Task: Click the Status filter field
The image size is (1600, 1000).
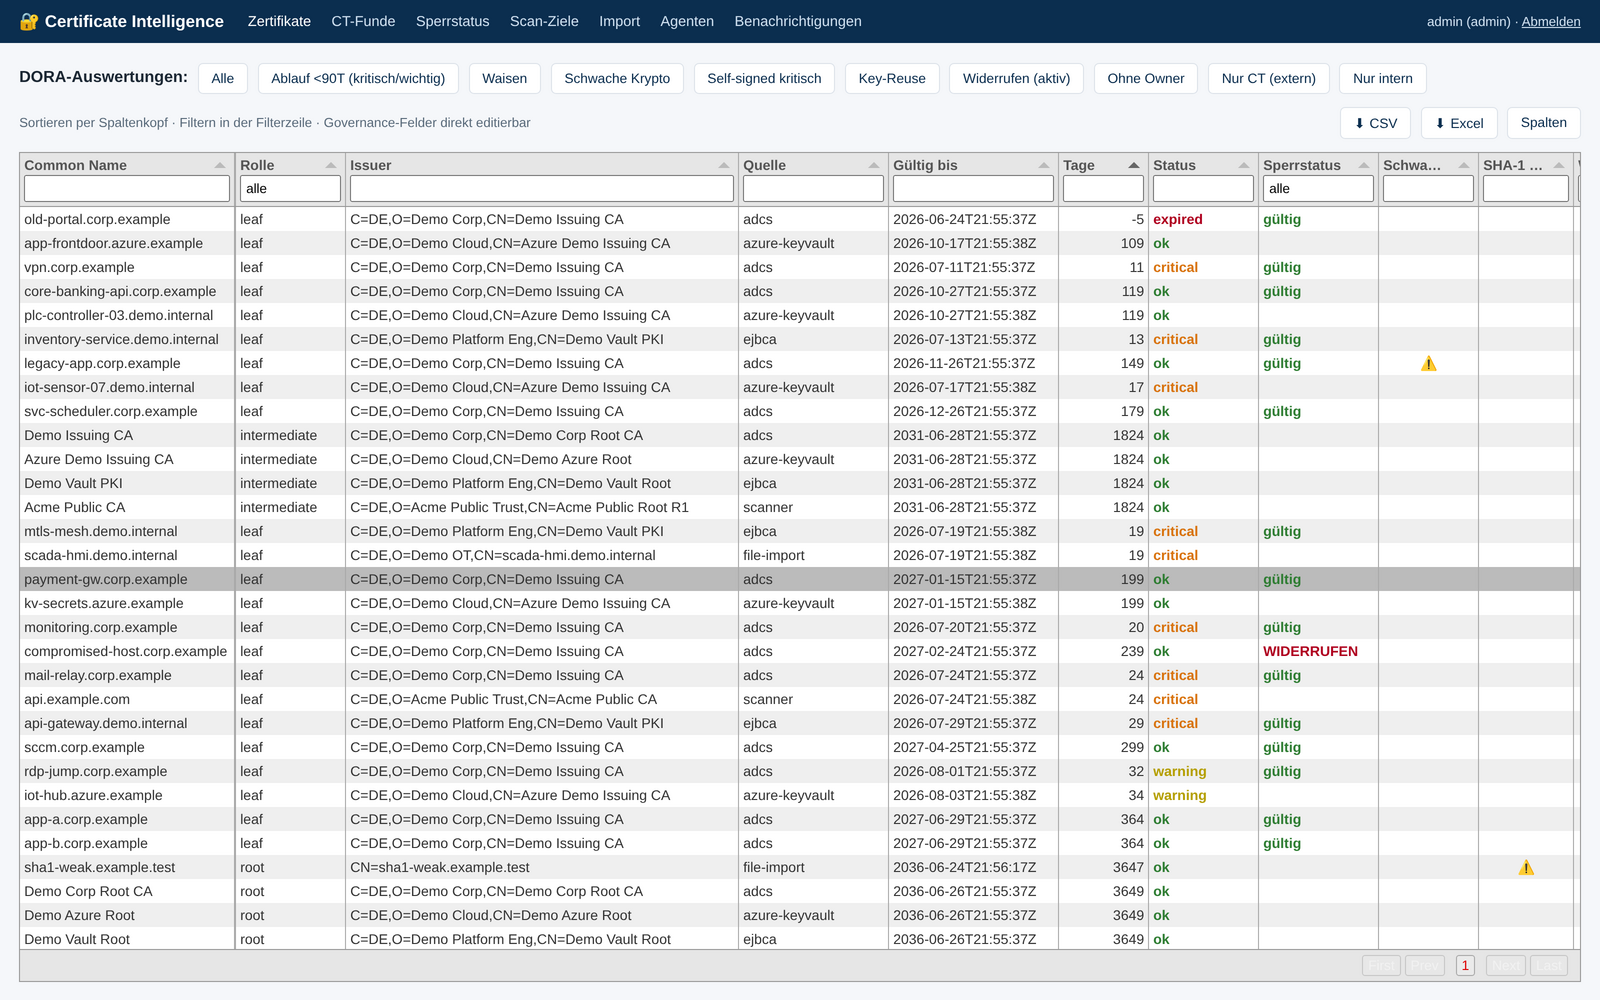Action: (x=1203, y=189)
